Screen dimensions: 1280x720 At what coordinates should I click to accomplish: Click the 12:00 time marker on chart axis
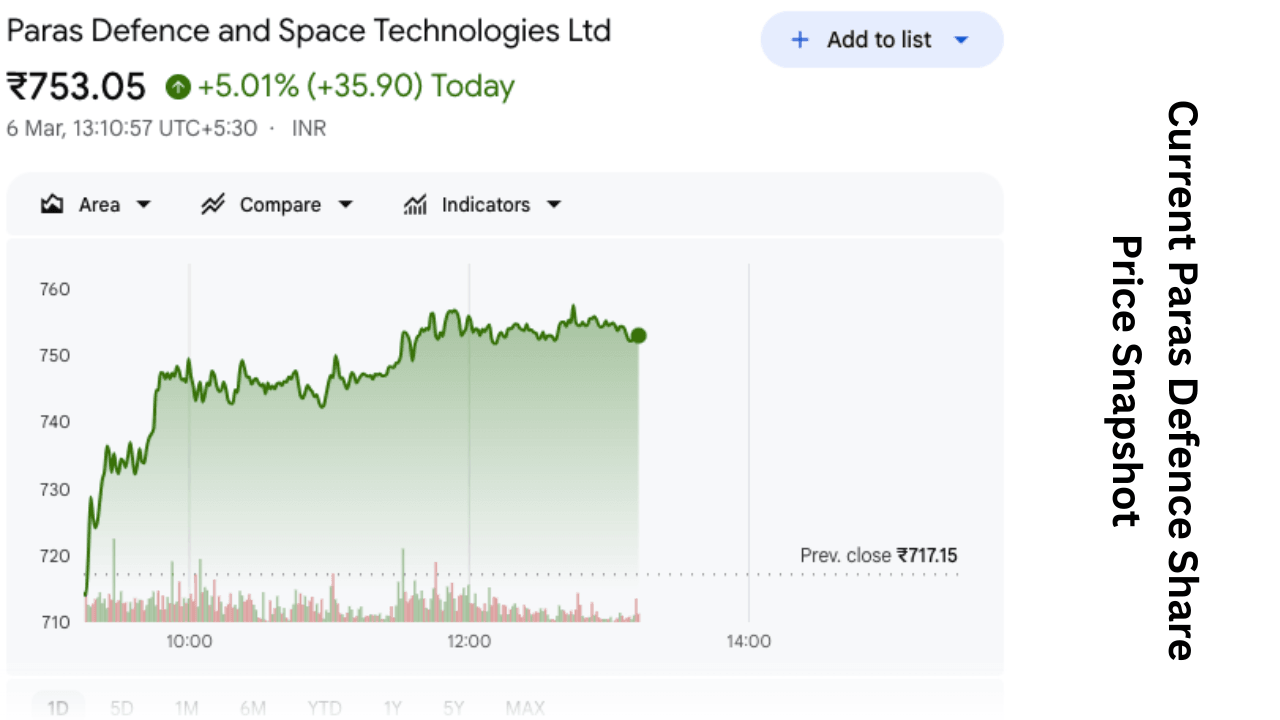[468, 641]
